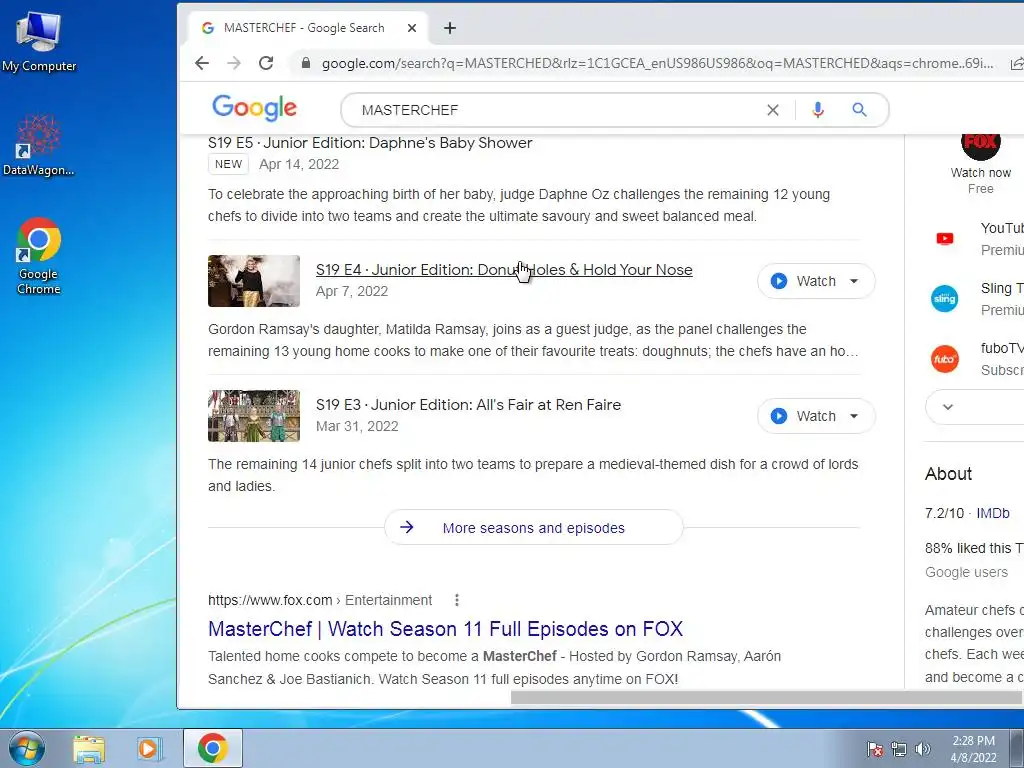Select the DataWagon desktop shortcut
Image resolution: width=1024 pixels, height=768 pixels.
[x=39, y=145]
